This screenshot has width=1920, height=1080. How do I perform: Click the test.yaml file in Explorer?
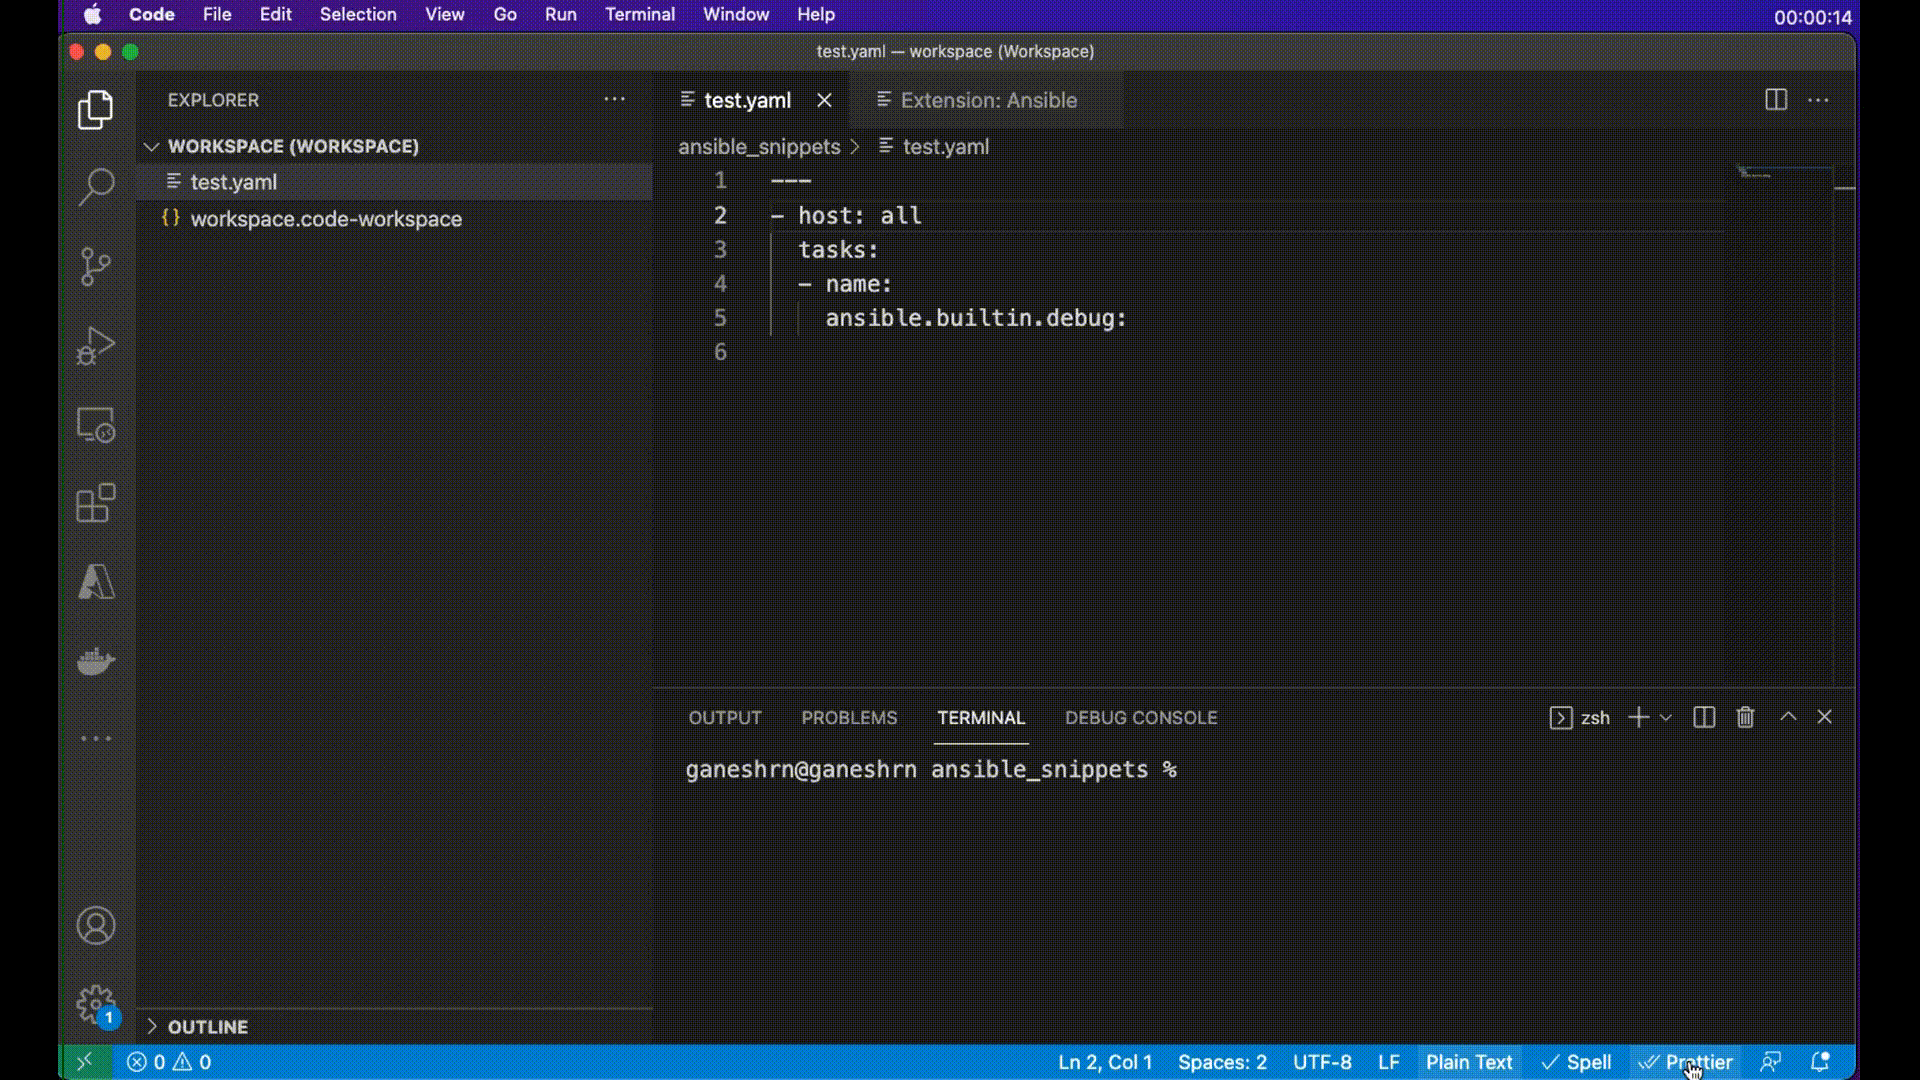233,182
